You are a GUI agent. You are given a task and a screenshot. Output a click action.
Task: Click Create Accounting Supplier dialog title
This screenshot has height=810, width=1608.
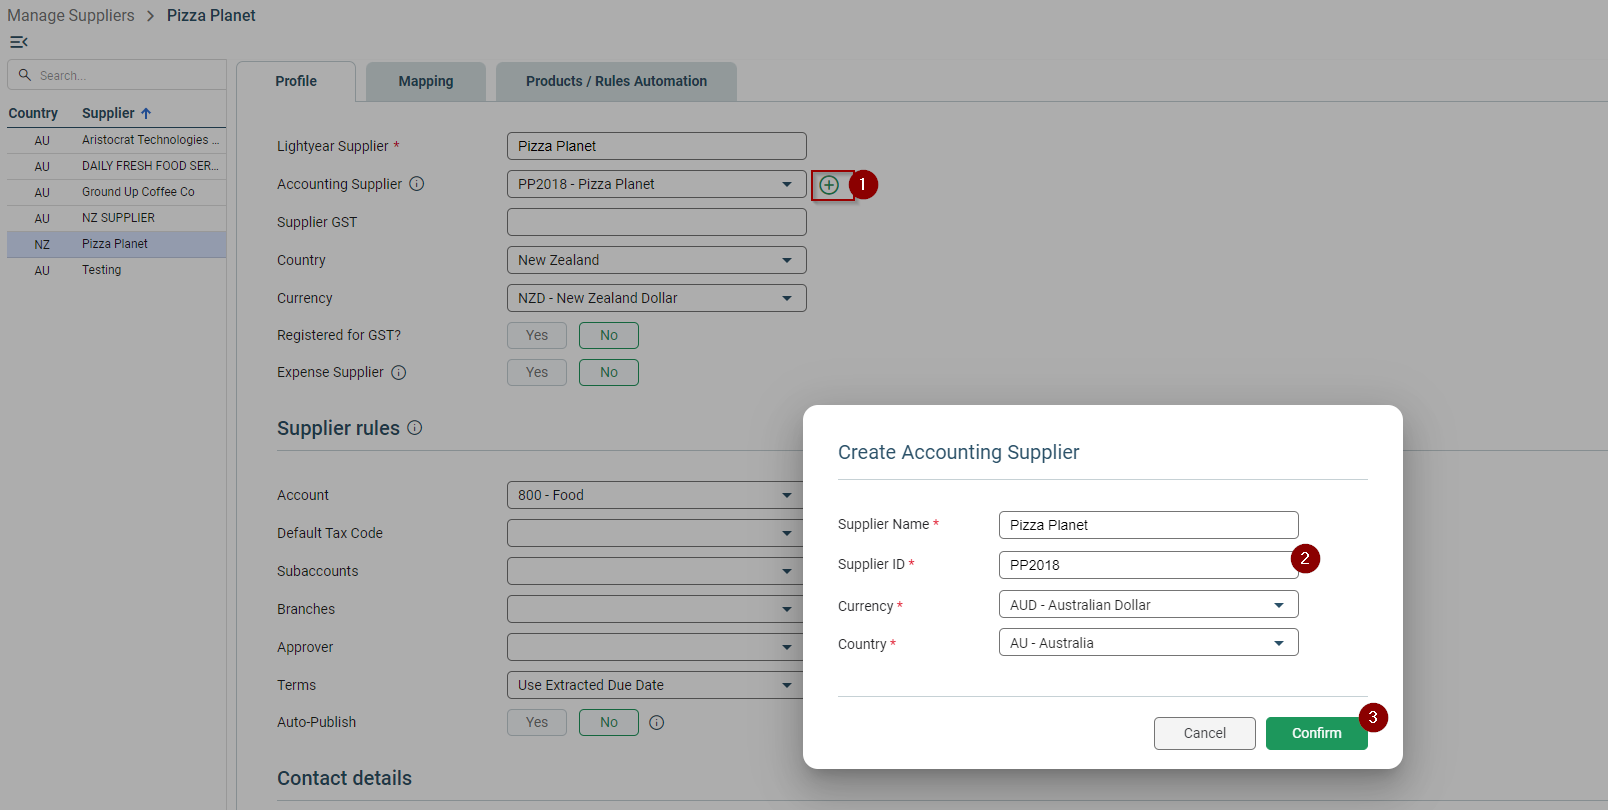pos(959,452)
